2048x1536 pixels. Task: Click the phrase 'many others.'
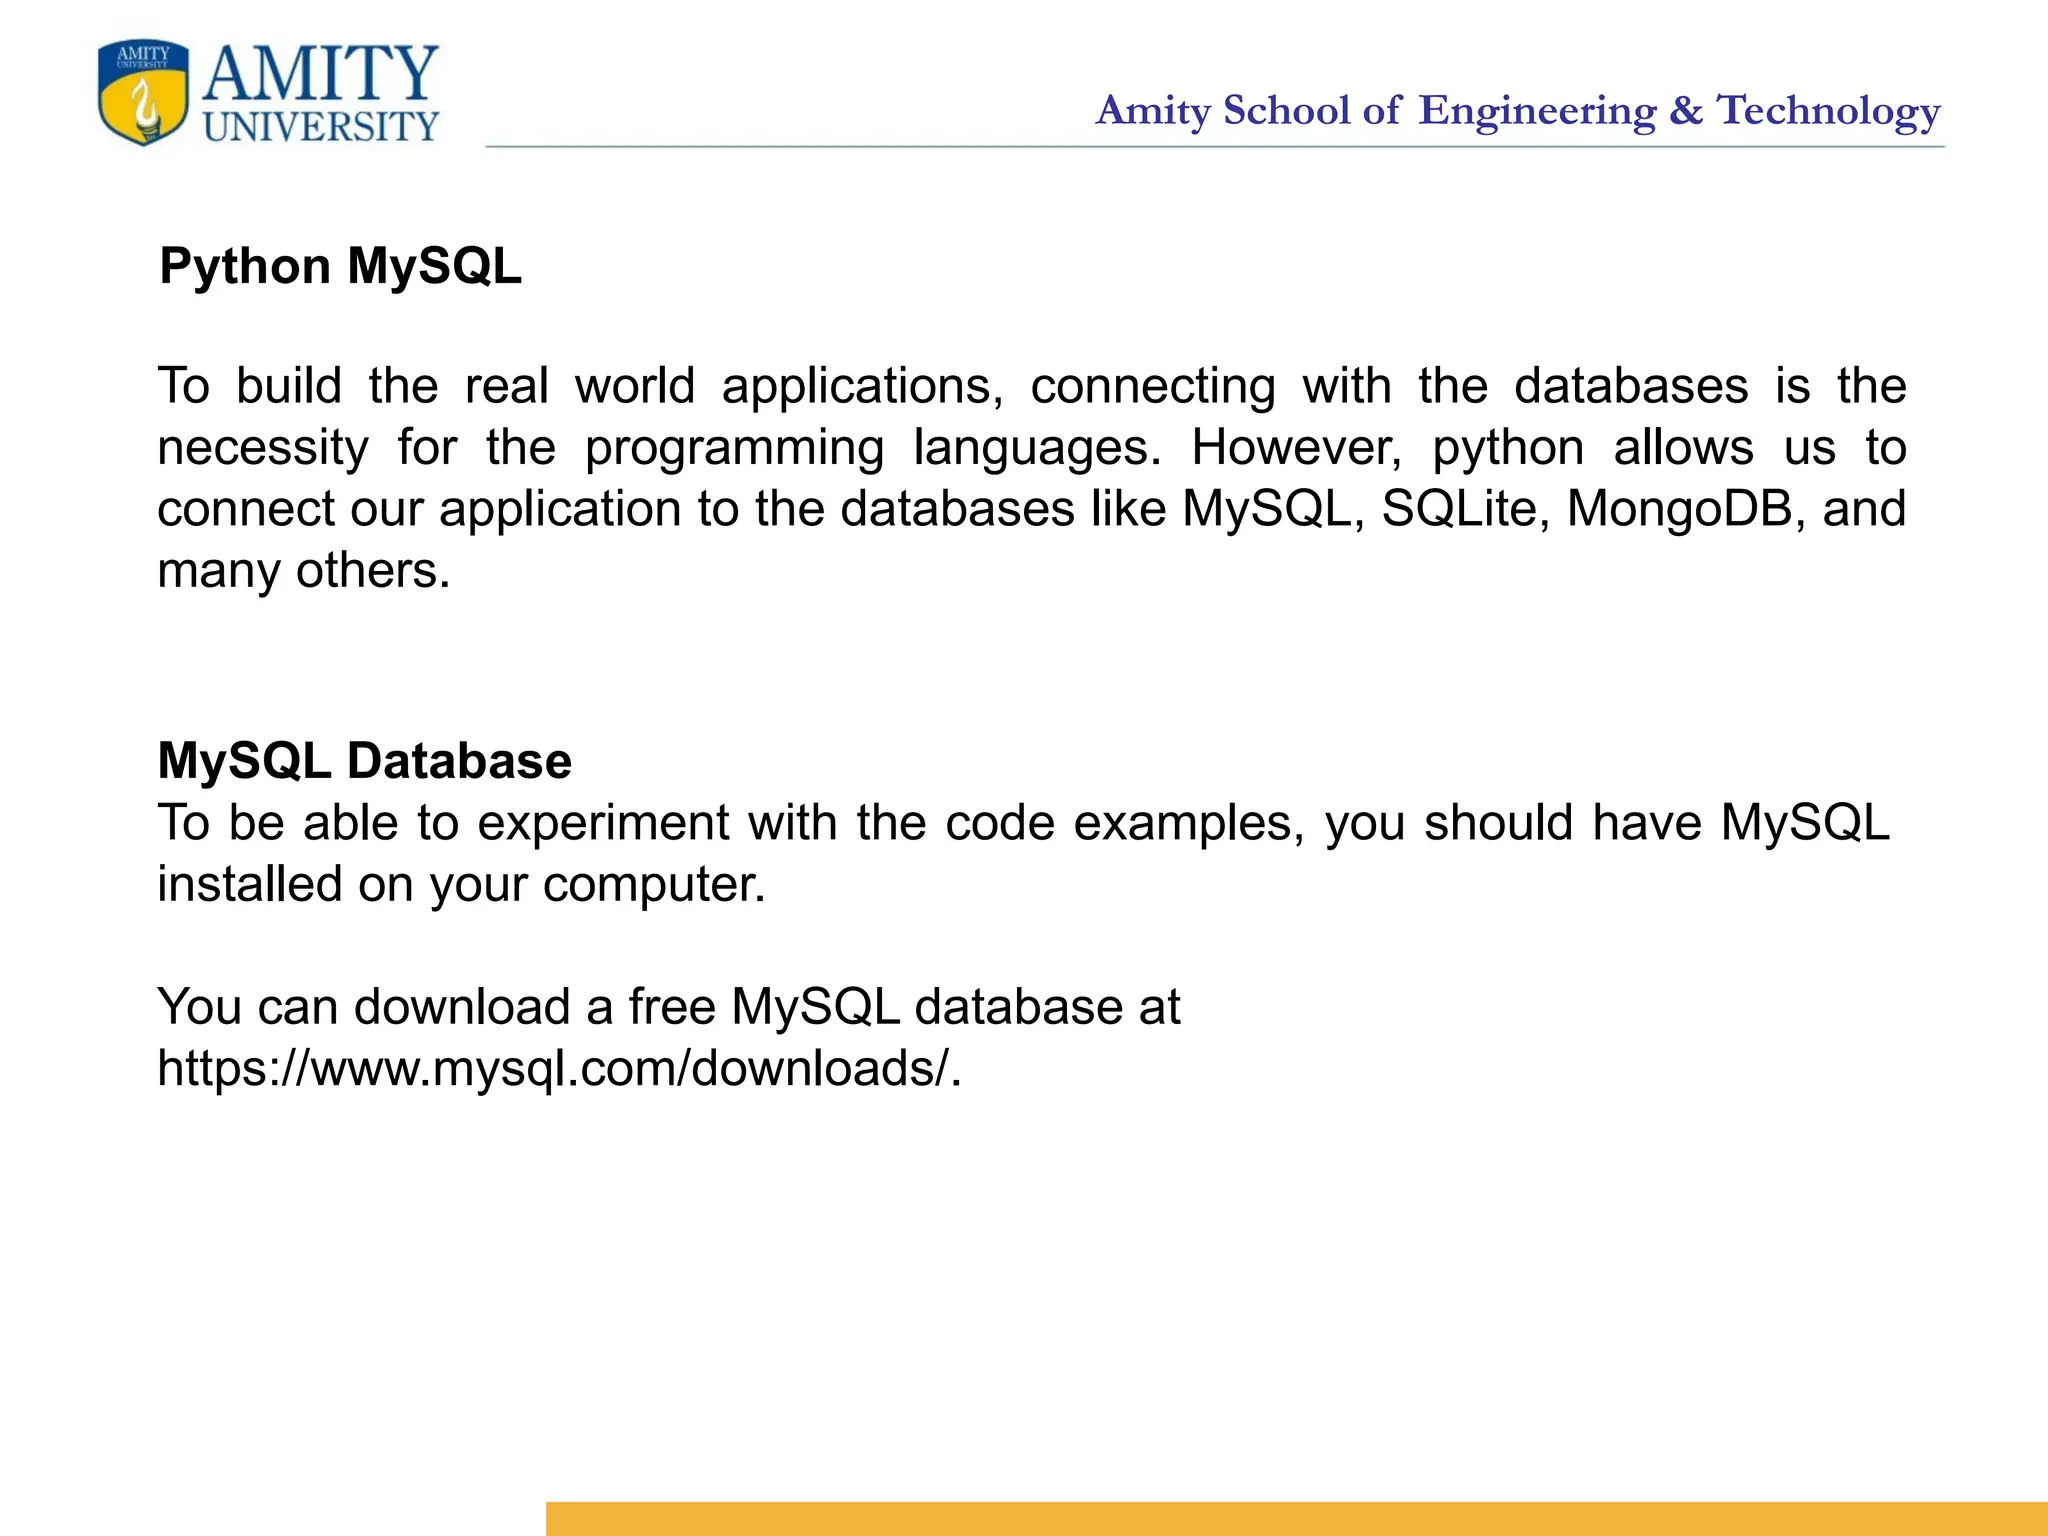pos(304,571)
